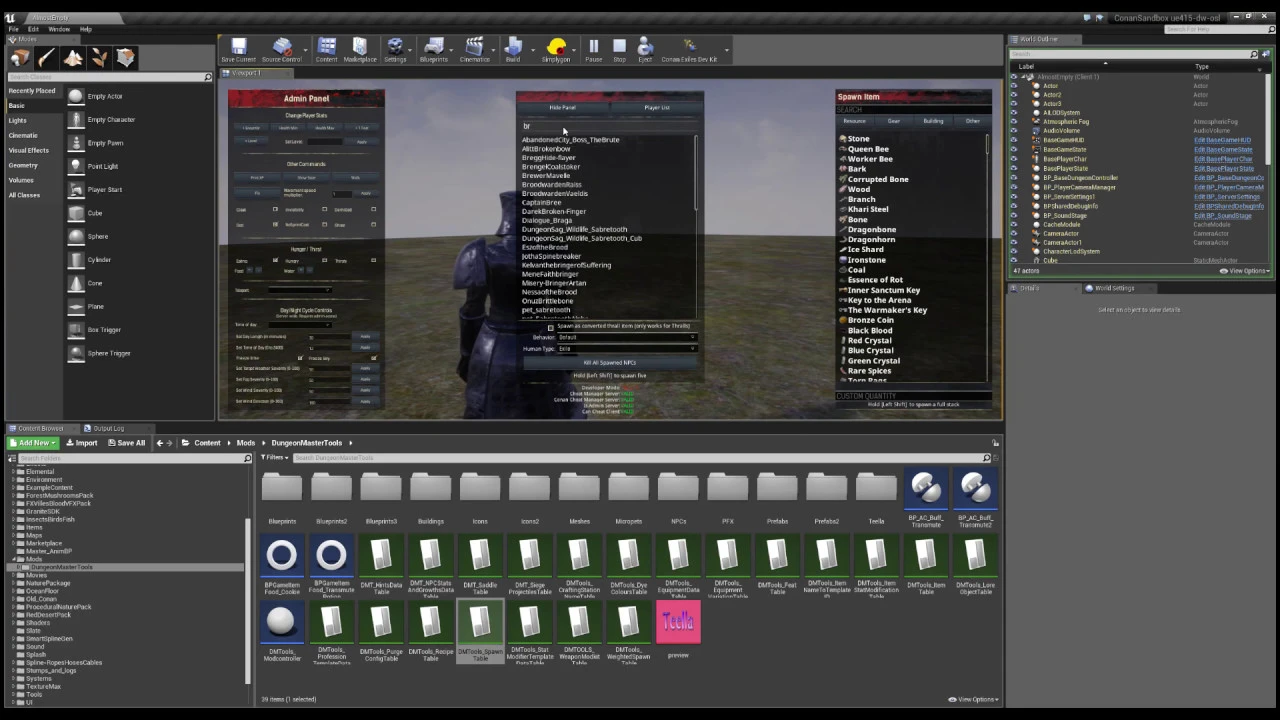Open the File menu
This screenshot has width=1280, height=720.
tap(13, 29)
